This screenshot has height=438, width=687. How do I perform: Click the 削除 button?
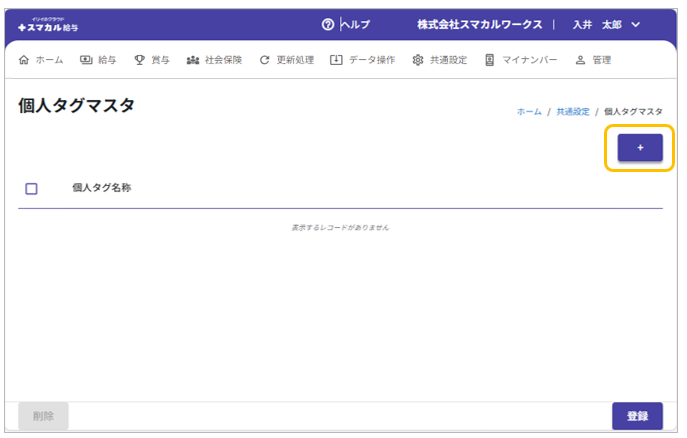pyautogui.click(x=43, y=416)
